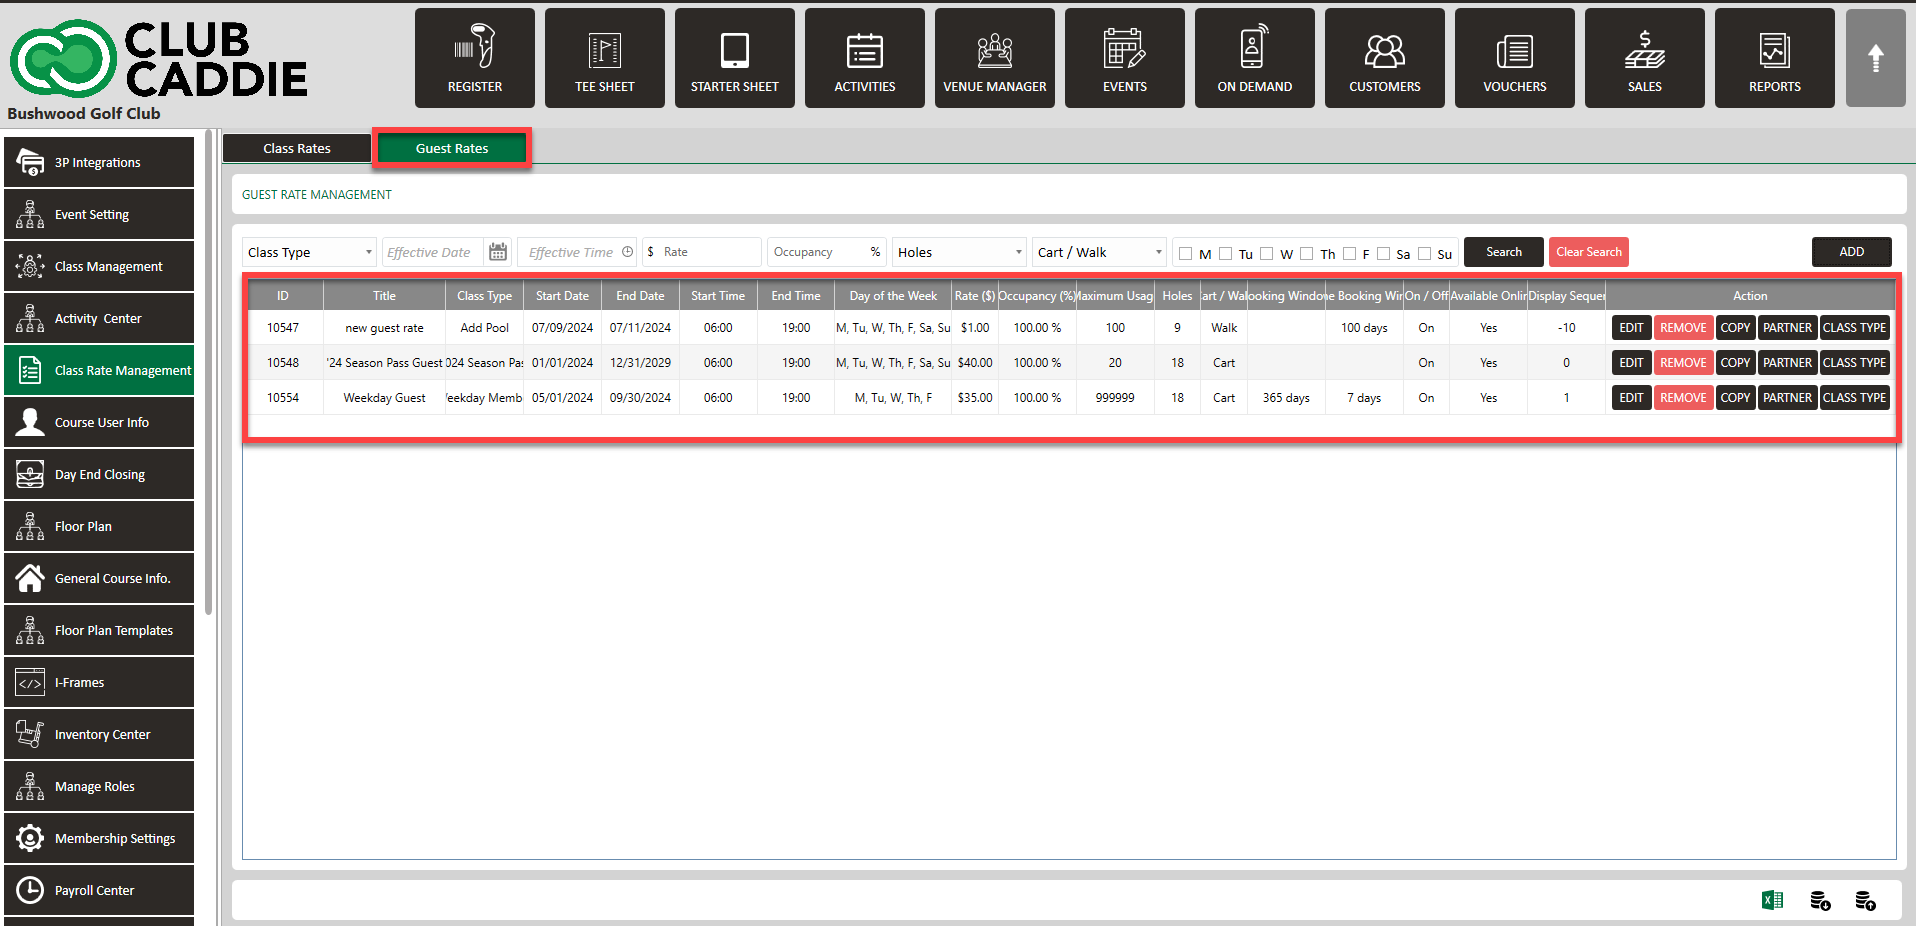Open the Sales module
Viewport: 1916px width, 926px height.
coord(1645,58)
